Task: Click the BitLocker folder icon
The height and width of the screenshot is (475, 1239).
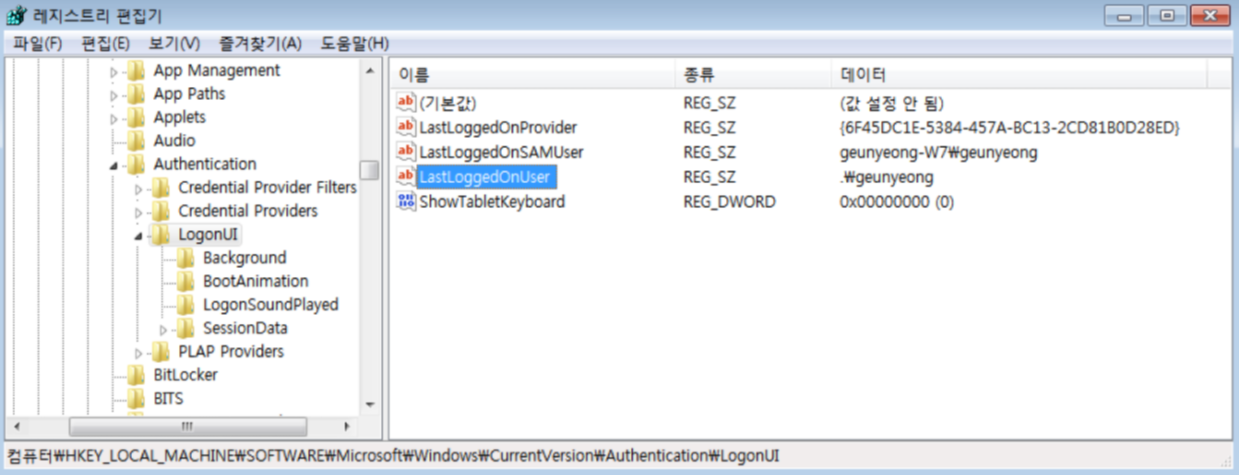Action: point(136,375)
